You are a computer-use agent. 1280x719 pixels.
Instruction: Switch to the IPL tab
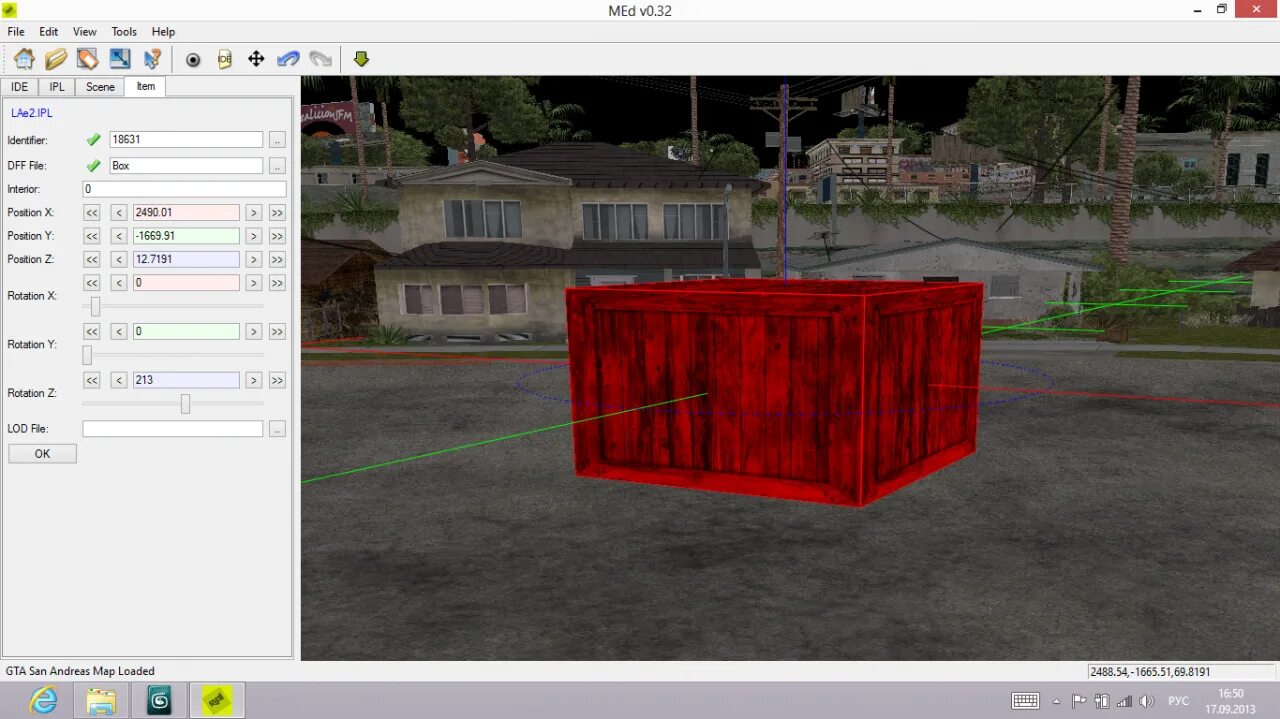57,87
